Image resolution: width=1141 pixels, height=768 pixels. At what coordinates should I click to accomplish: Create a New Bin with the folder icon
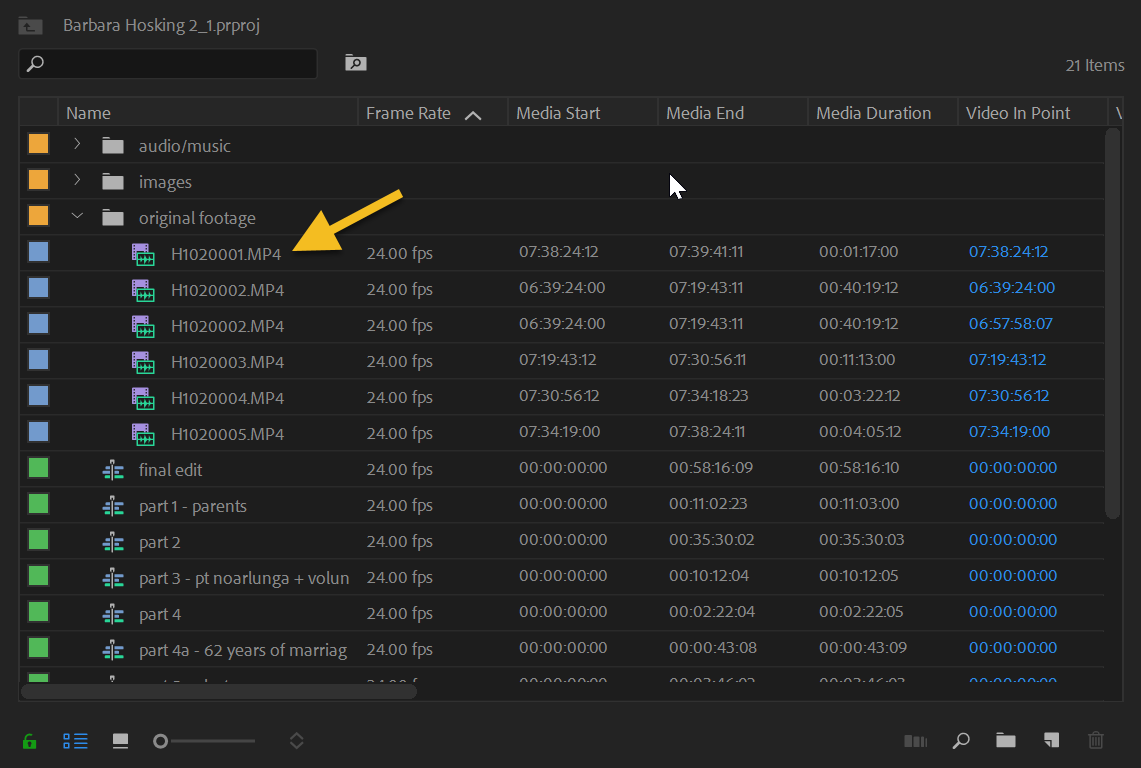[1006, 741]
